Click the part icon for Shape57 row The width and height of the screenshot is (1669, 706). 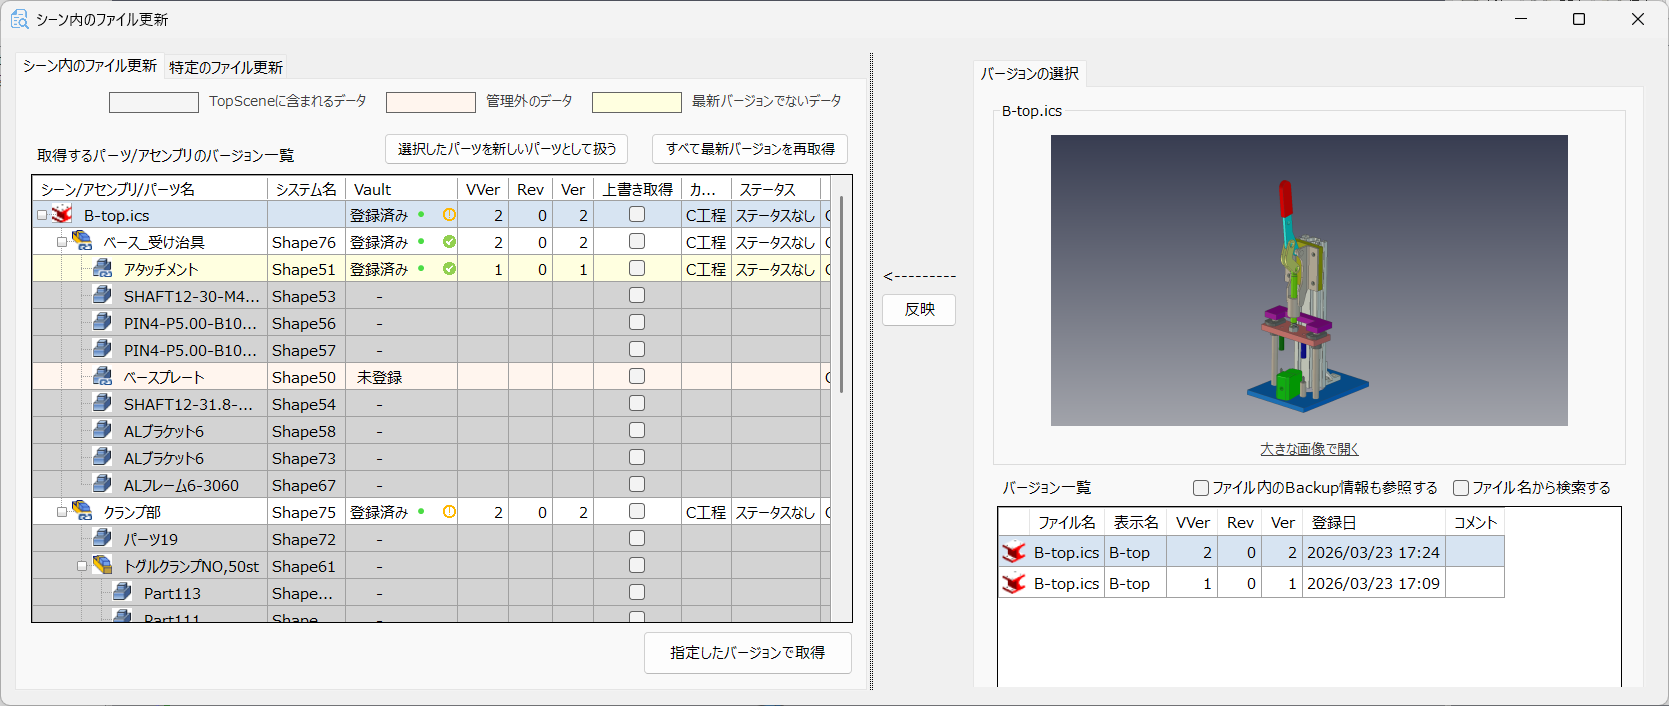[x=102, y=349]
